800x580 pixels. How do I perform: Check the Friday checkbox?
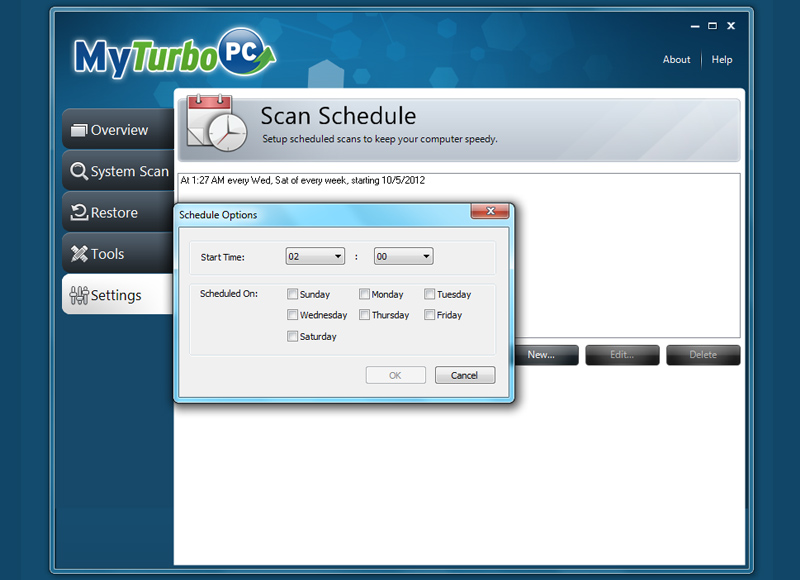click(x=429, y=315)
